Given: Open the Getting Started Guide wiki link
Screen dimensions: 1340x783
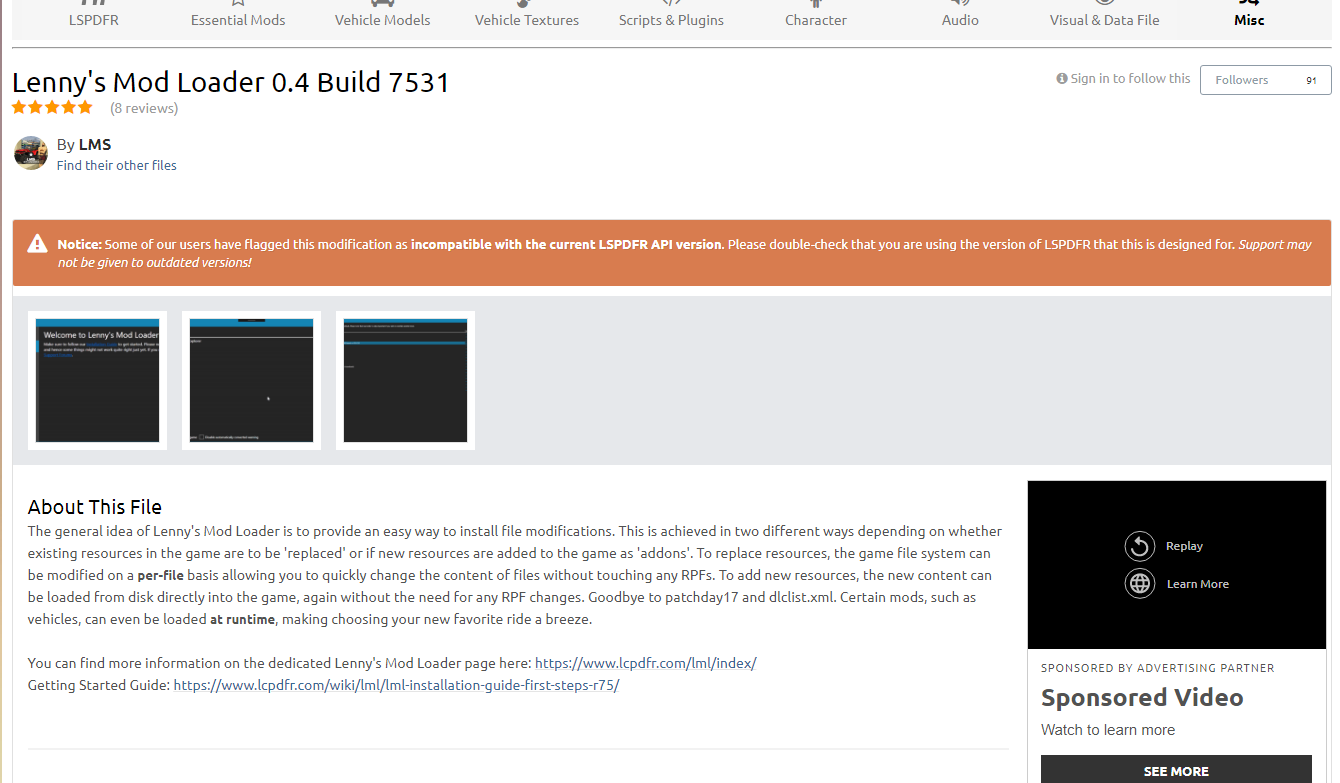Looking at the screenshot, I should [396, 685].
